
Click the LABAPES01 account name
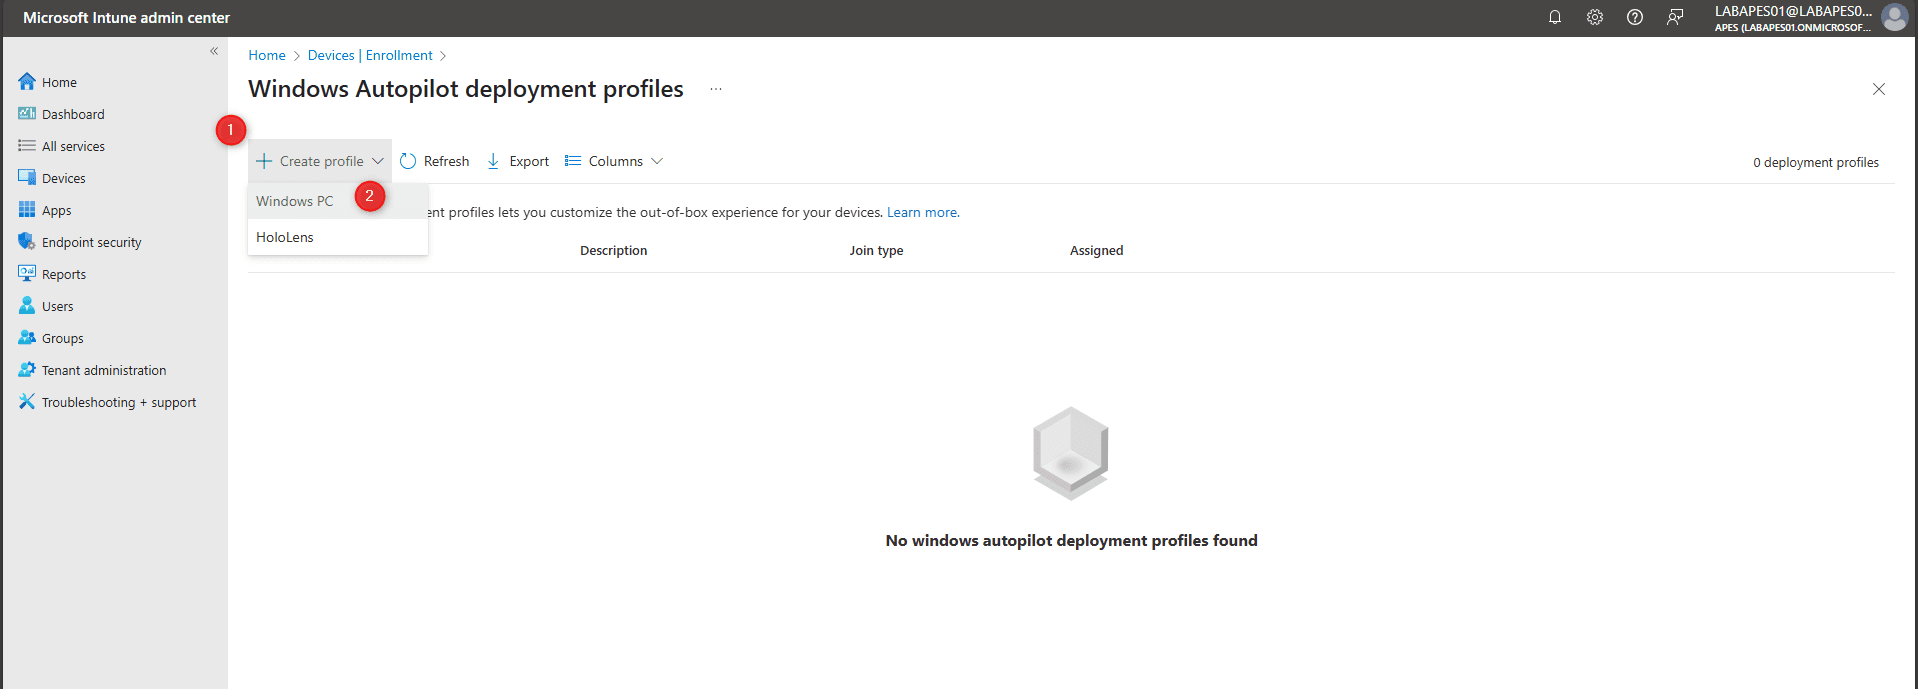coord(1793,11)
